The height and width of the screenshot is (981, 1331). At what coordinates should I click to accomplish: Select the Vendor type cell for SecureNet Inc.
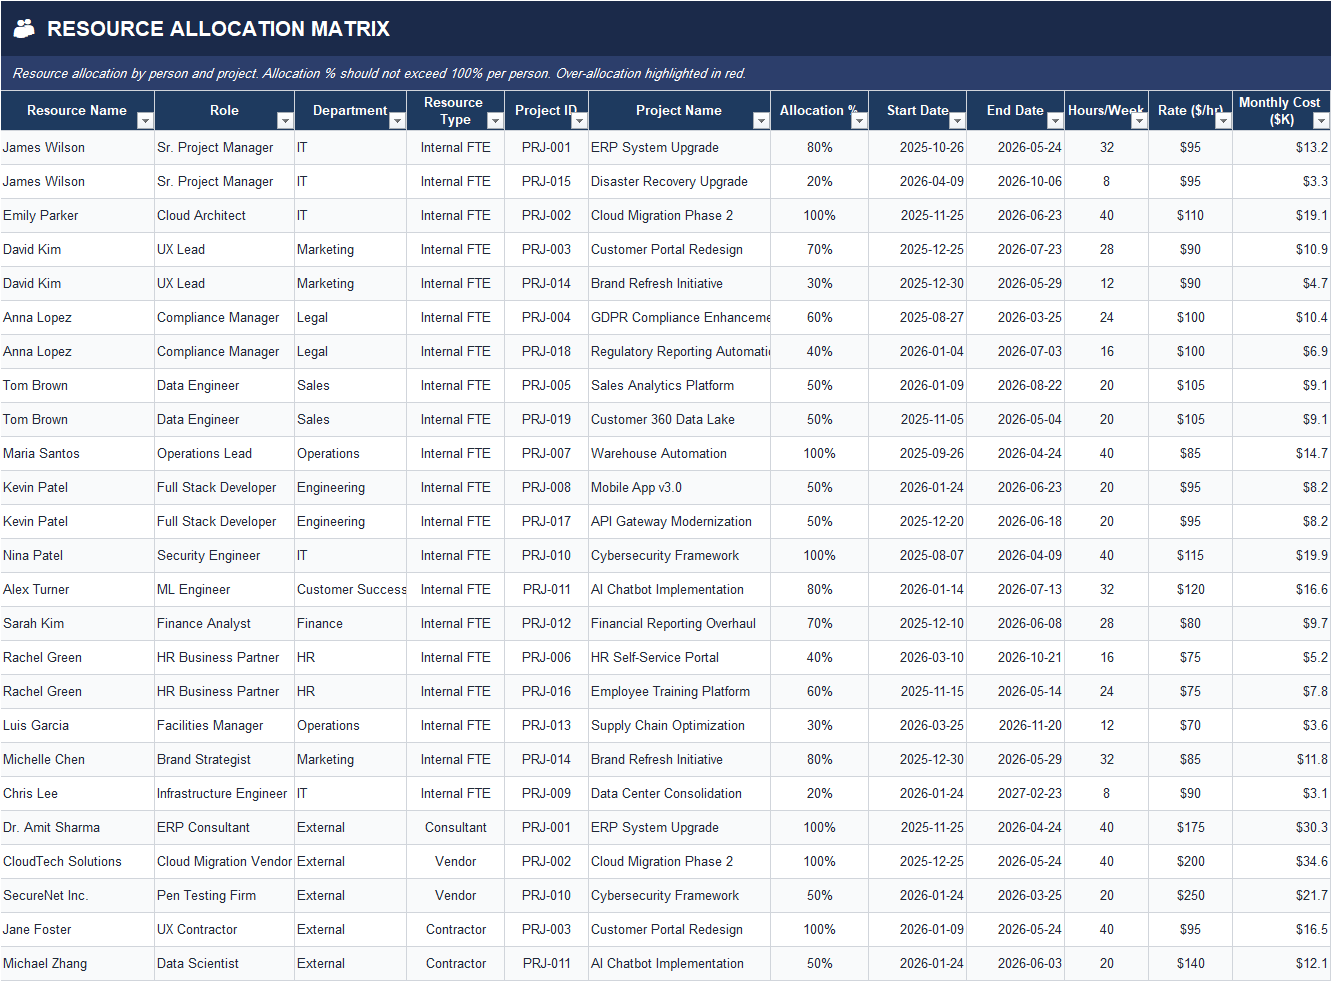pos(455,895)
